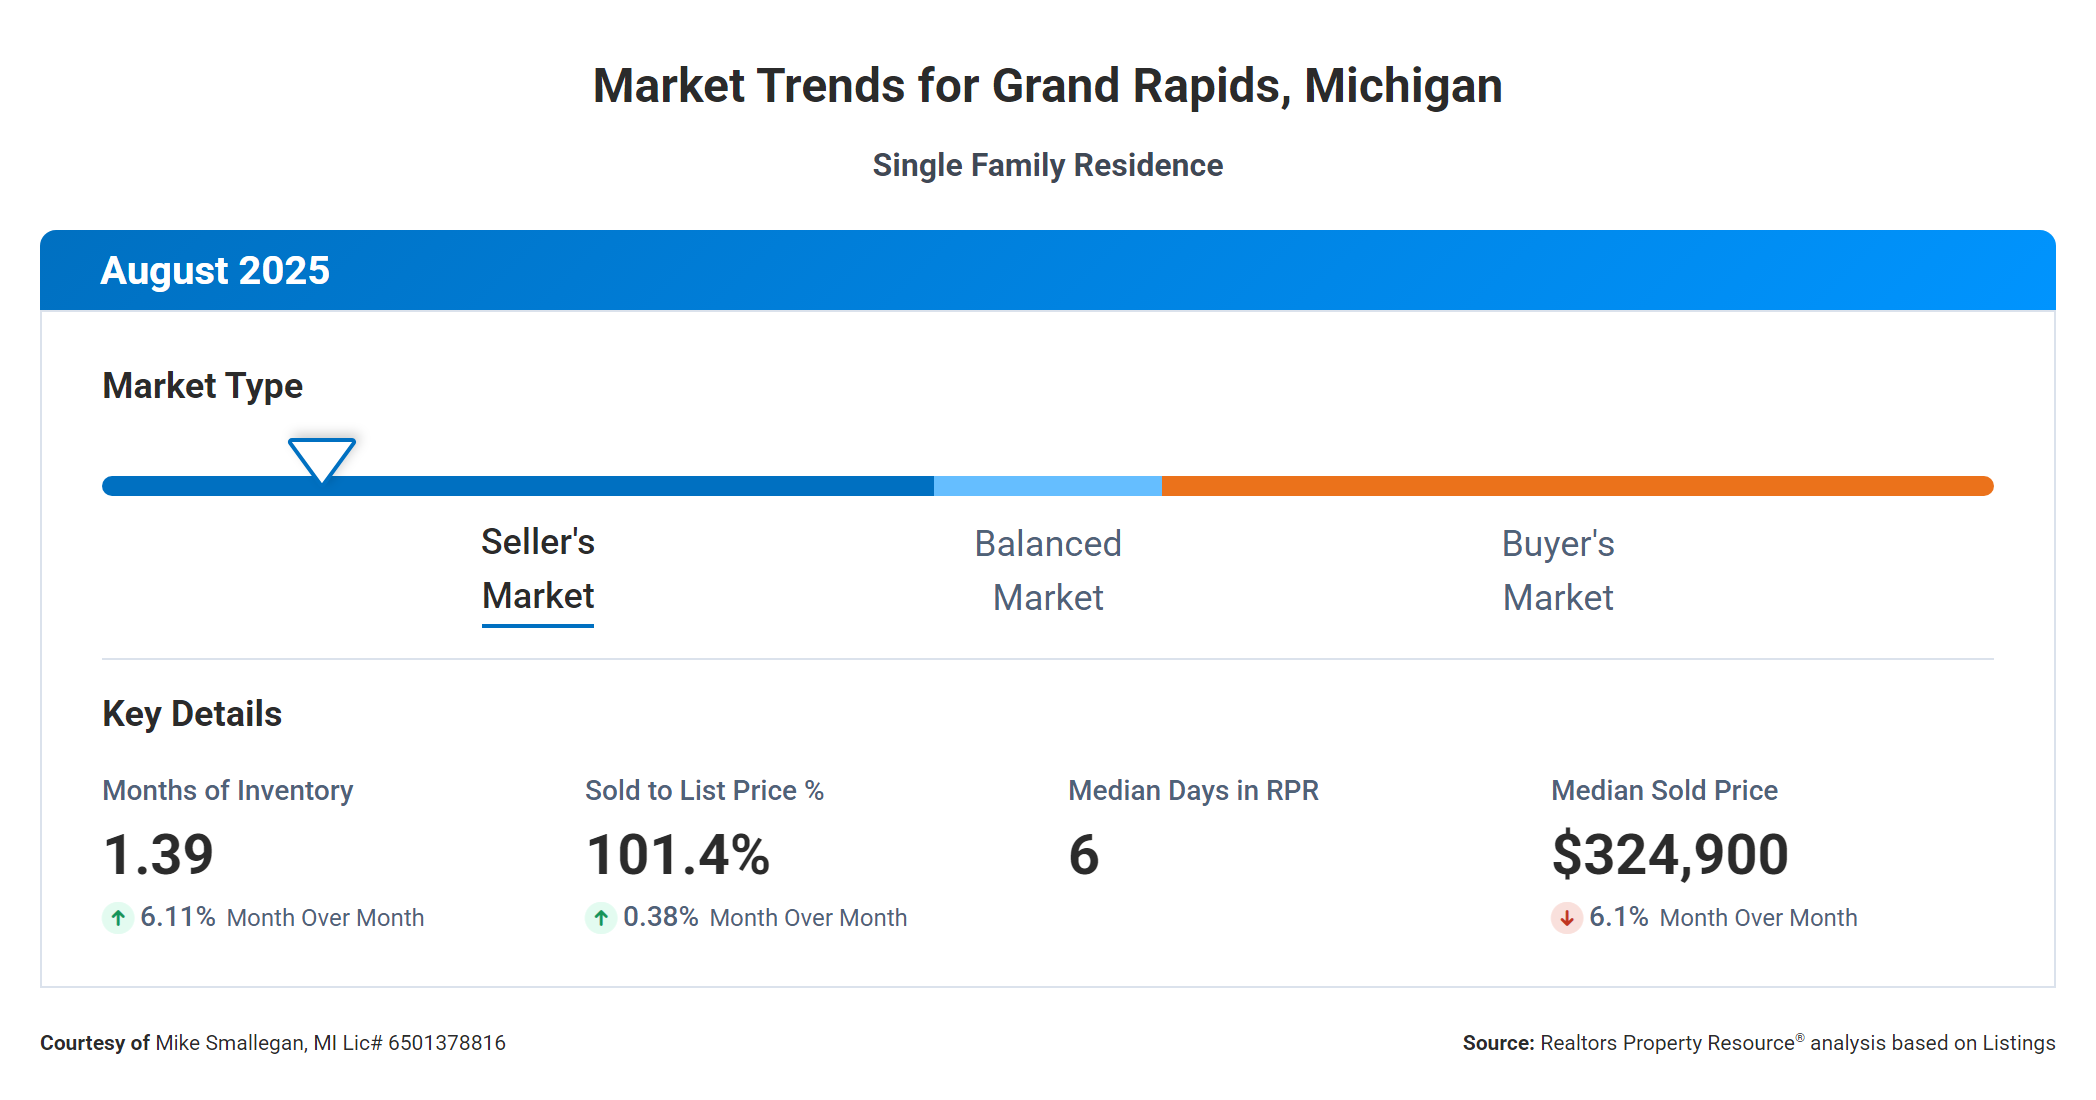Click the green up arrow beside 6.11%

[x=118, y=917]
